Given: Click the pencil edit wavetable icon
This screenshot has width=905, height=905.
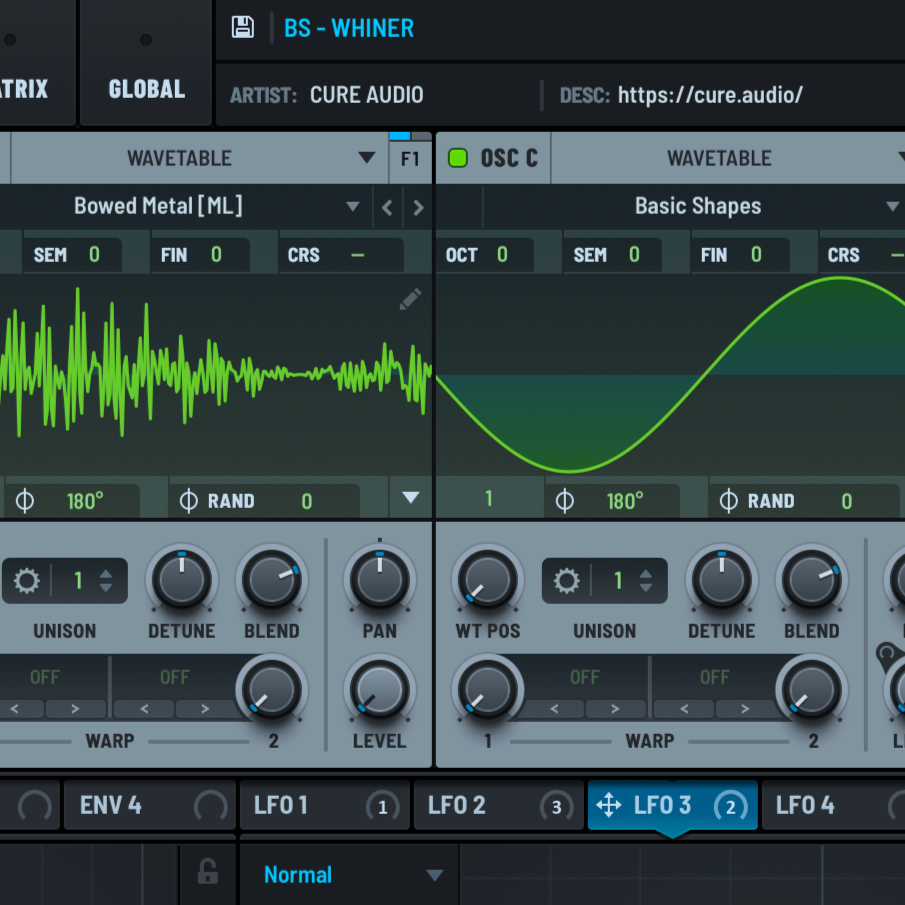Looking at the screenshot, I should 410,299.
